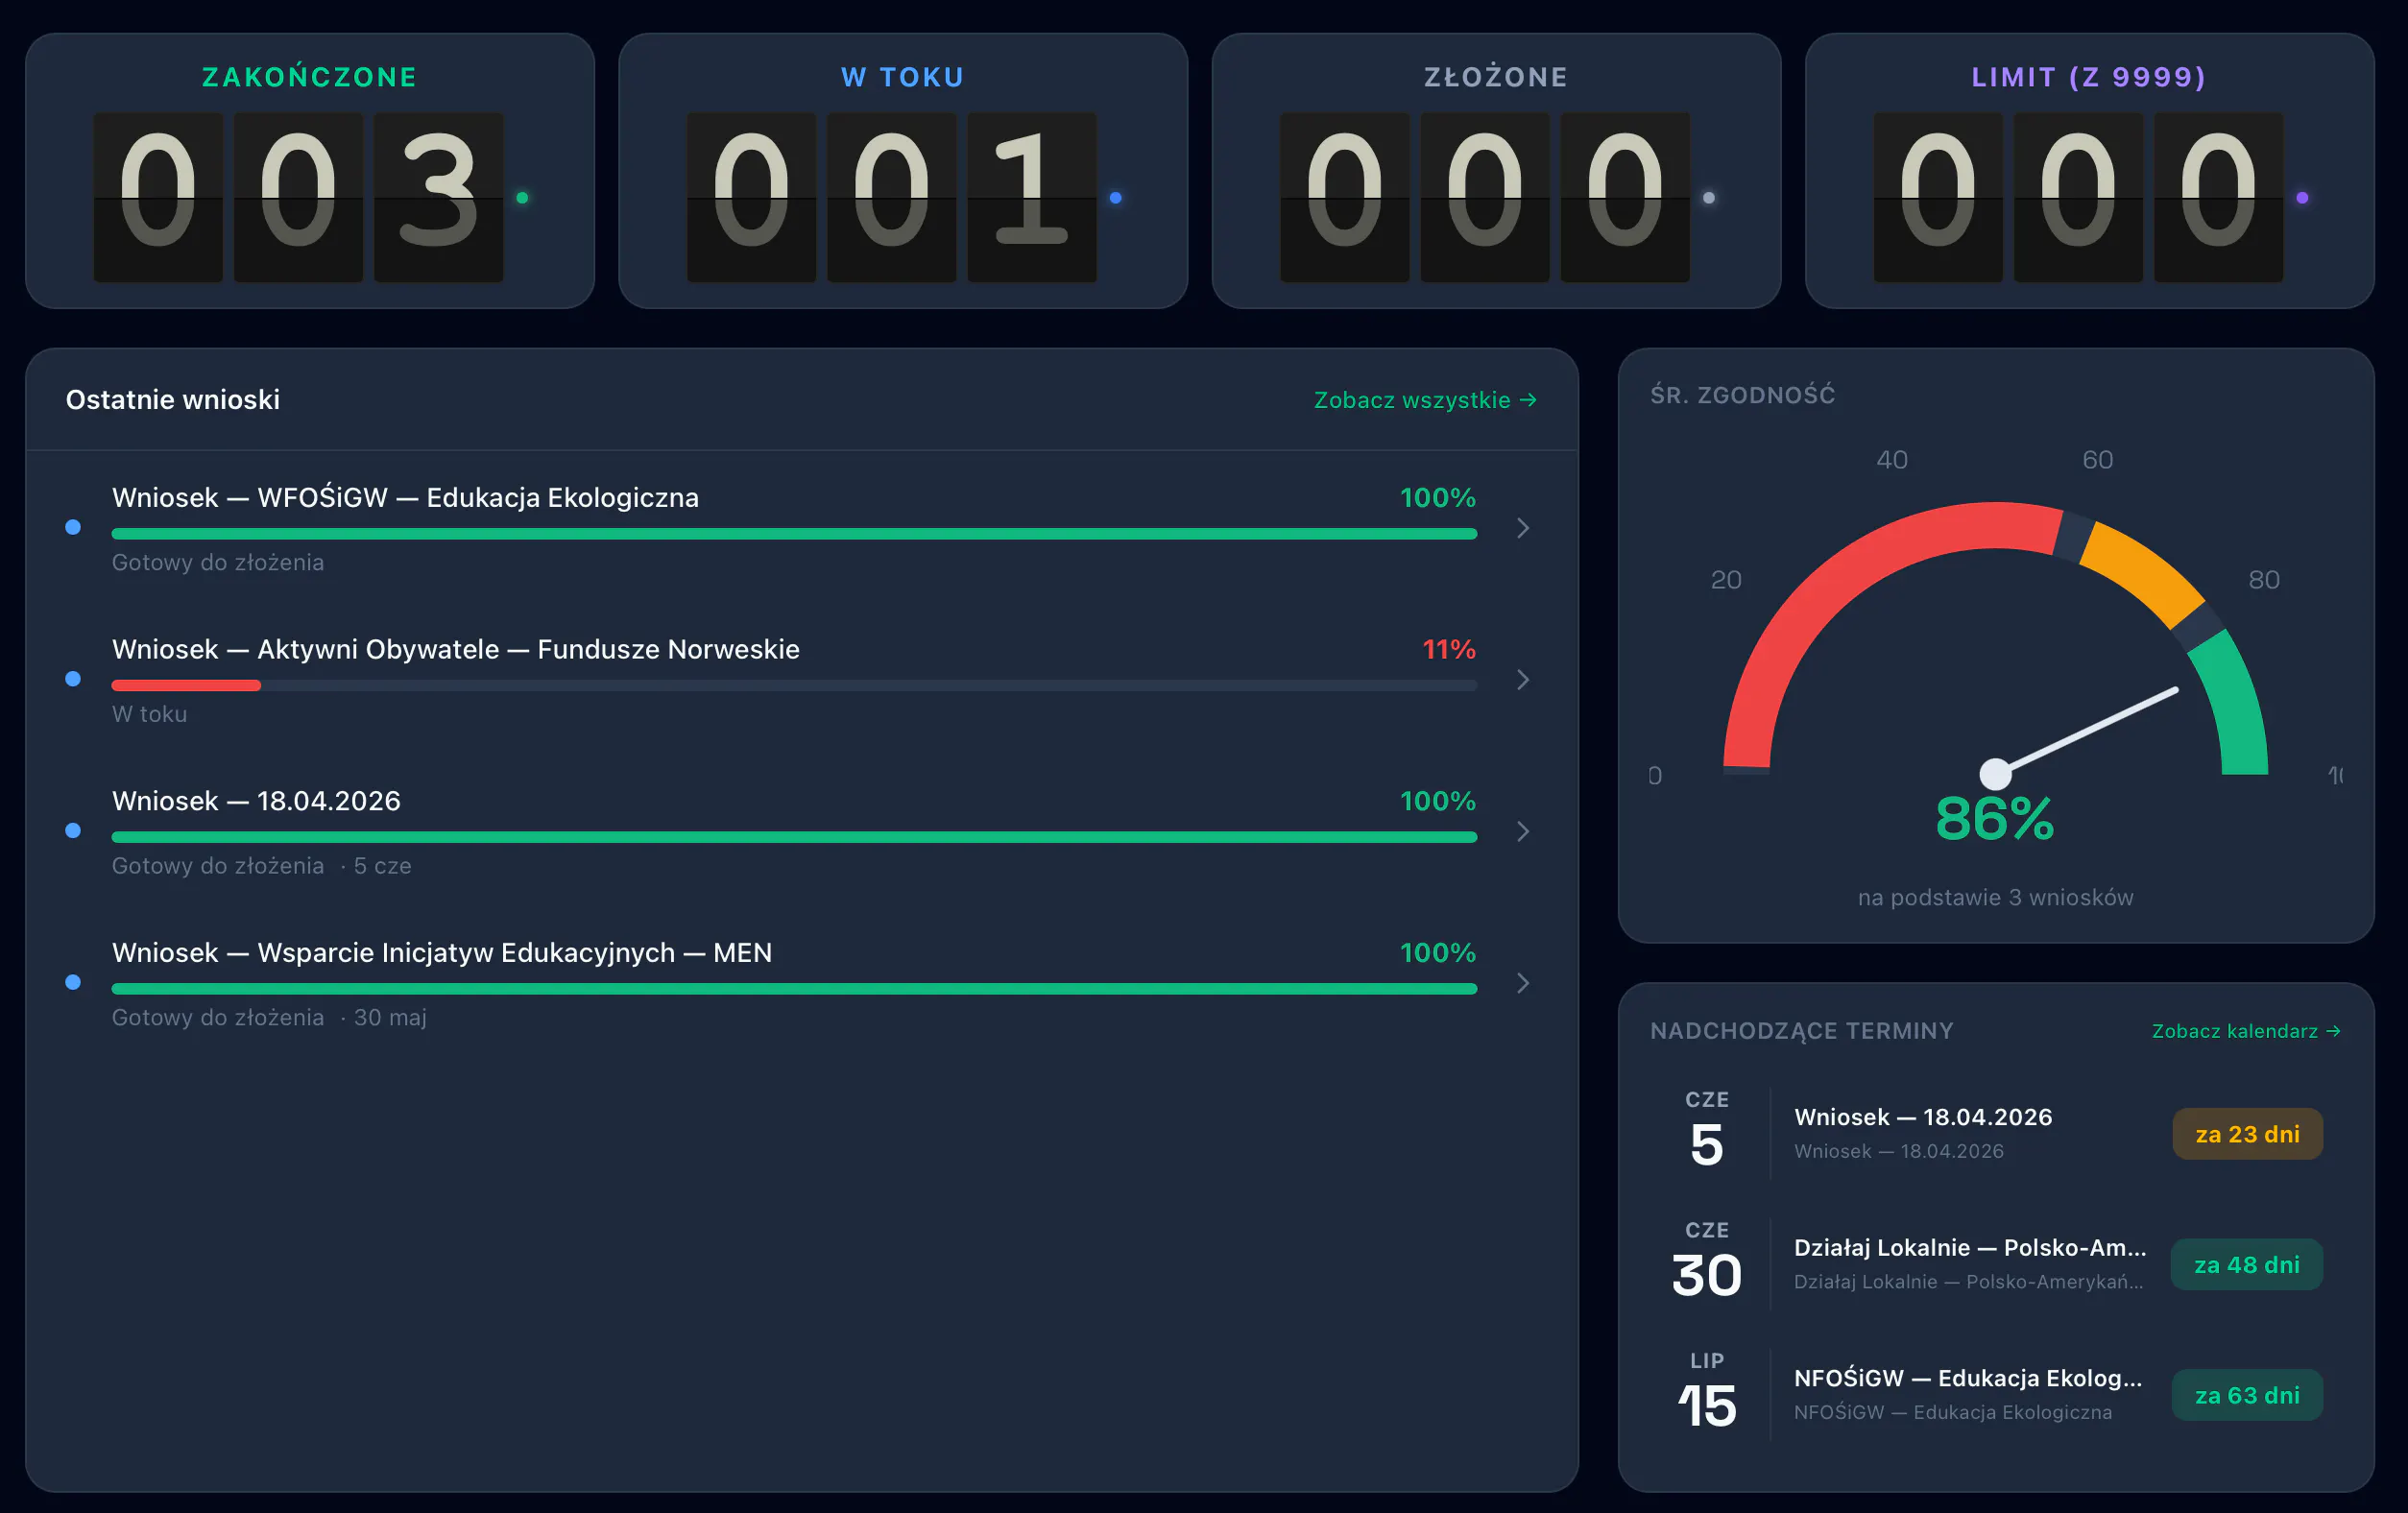
Task: Select the 'za 23 dni' deadline badge
Action: coord(2247,1134)
